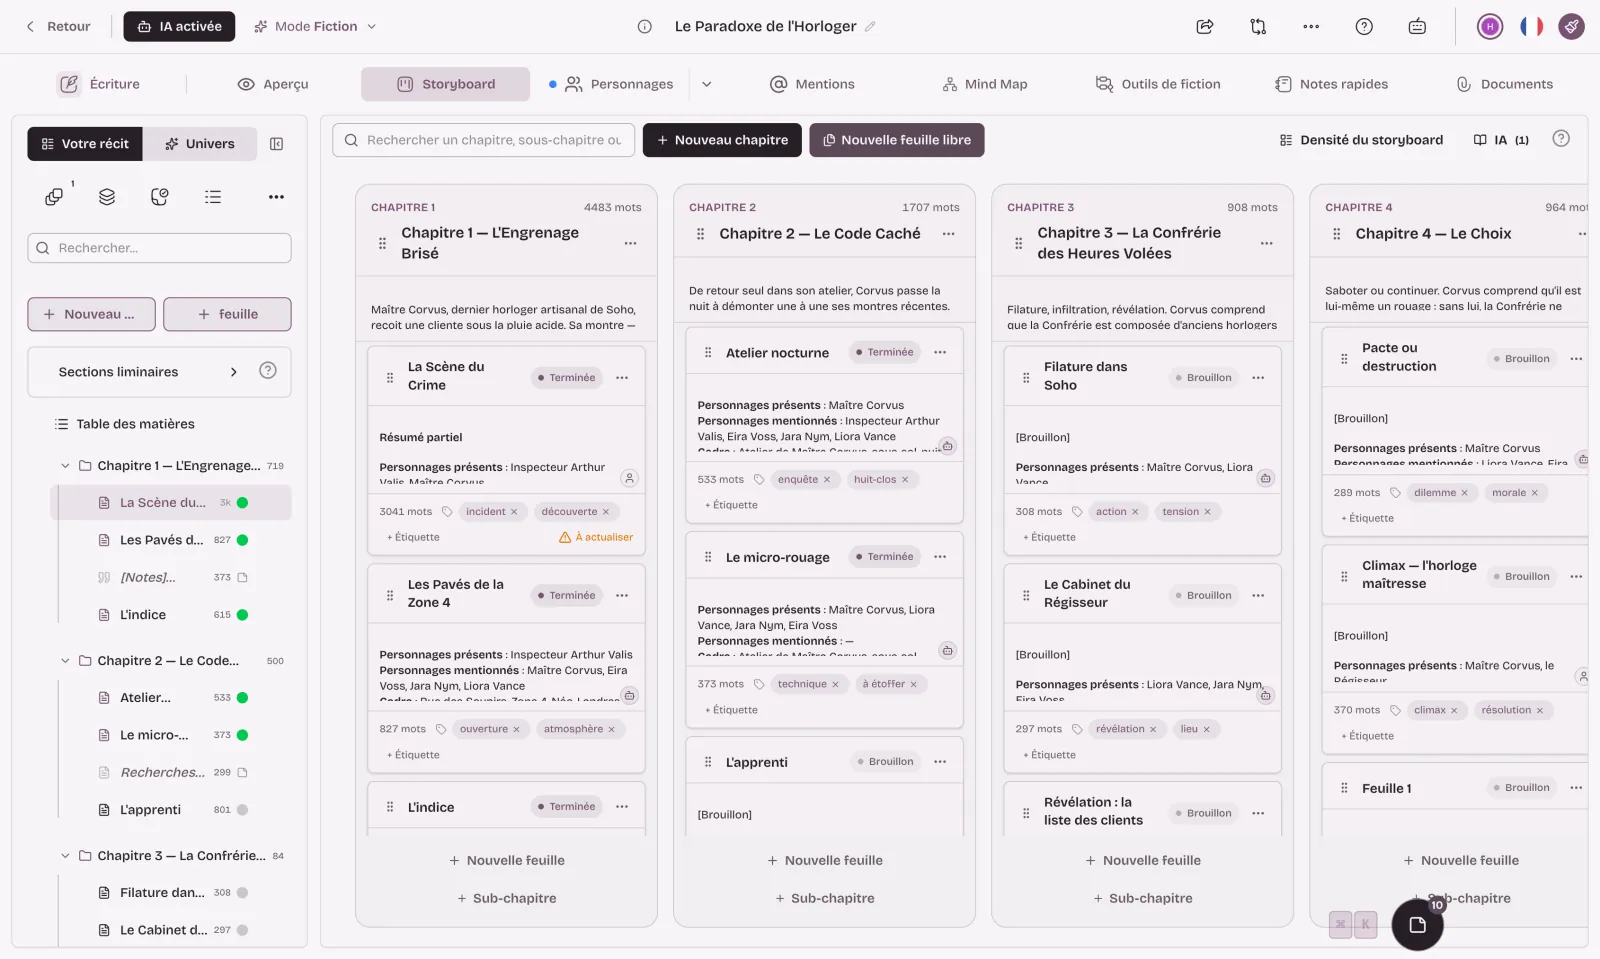The width and height of the screenshot is (1600, 959).
Task: Edit the title with the pencil icon
Action: [x=870, y=27]
